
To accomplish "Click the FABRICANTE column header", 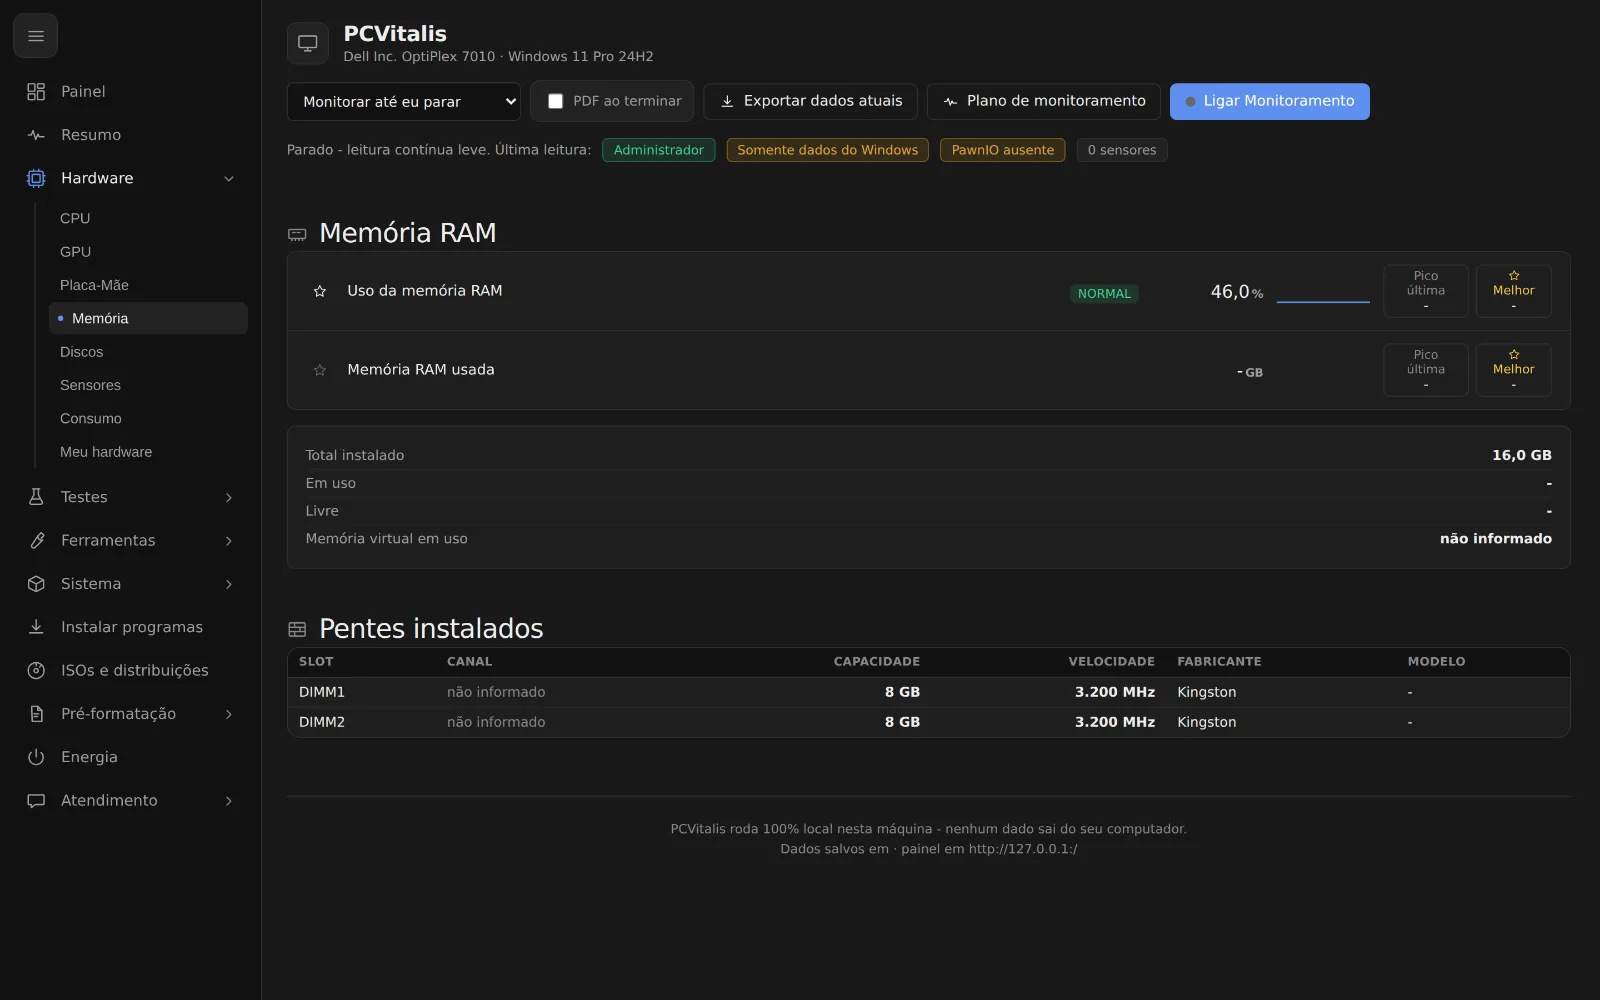I will click(1219, 662).
